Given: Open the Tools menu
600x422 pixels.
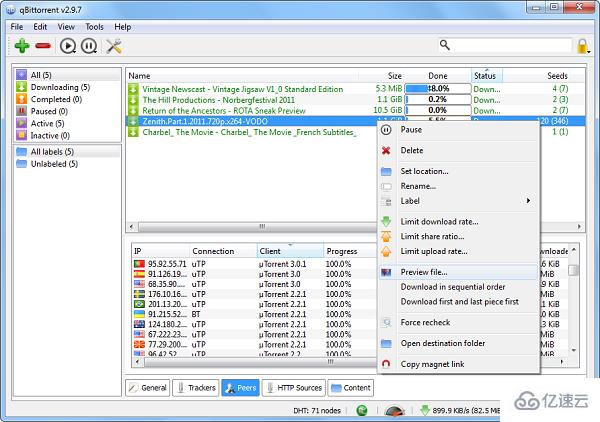Looking at the screenshot, I should point(94,27).
